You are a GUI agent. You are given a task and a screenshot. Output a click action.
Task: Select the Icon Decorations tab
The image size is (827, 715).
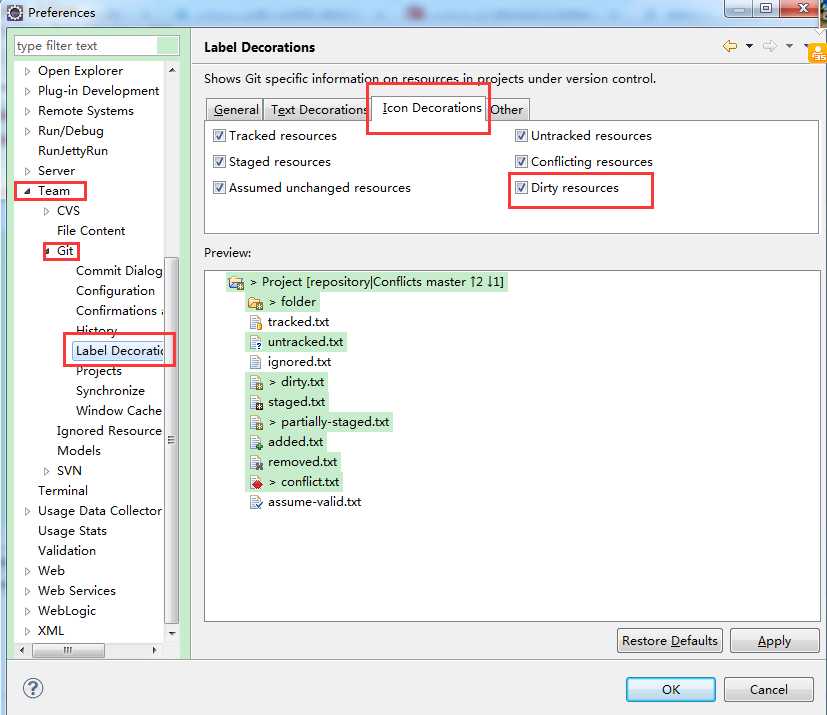431,108
